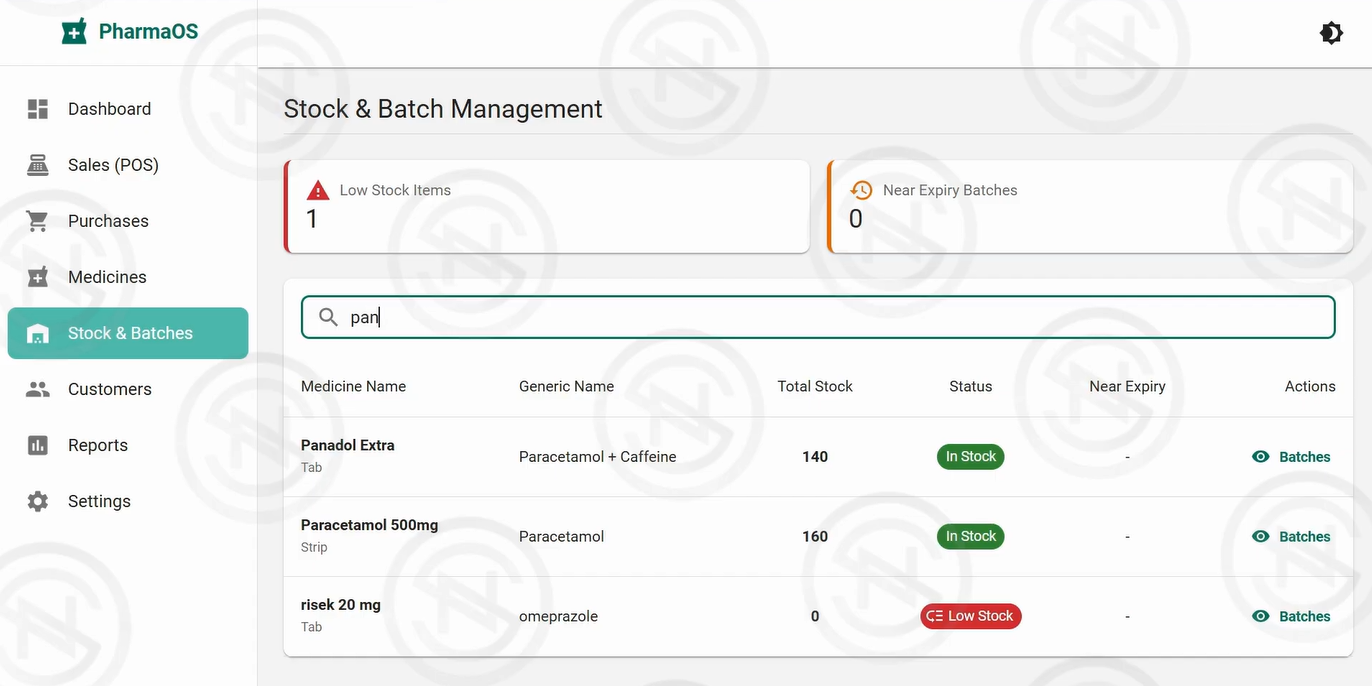
Task: Click the Medicines kit icon
Action: click(x=38, y=277)
